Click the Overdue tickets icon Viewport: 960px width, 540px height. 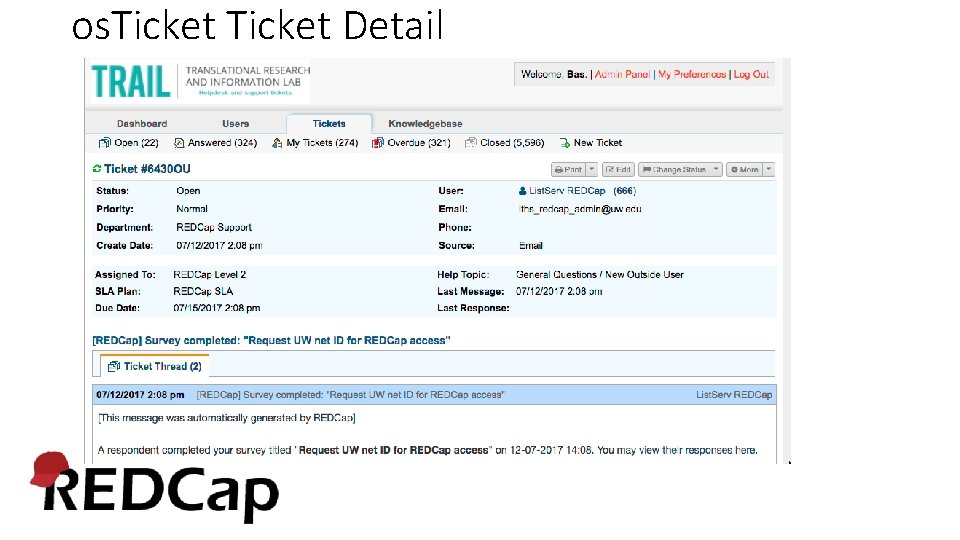(378, 143)
